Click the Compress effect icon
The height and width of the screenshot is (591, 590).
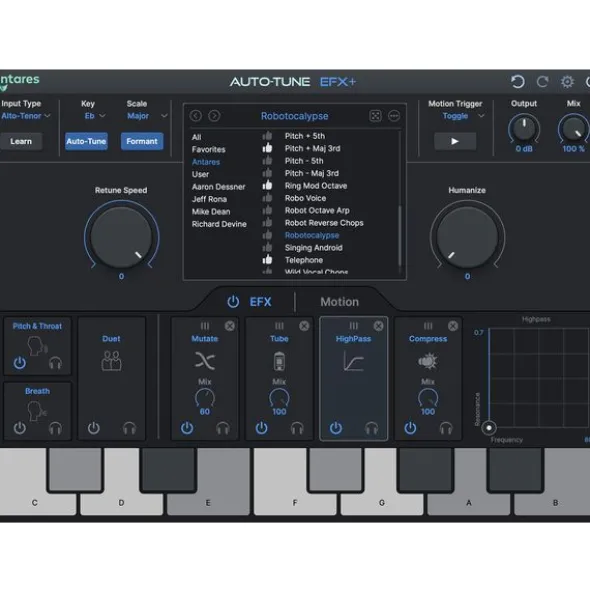point(428,361)
